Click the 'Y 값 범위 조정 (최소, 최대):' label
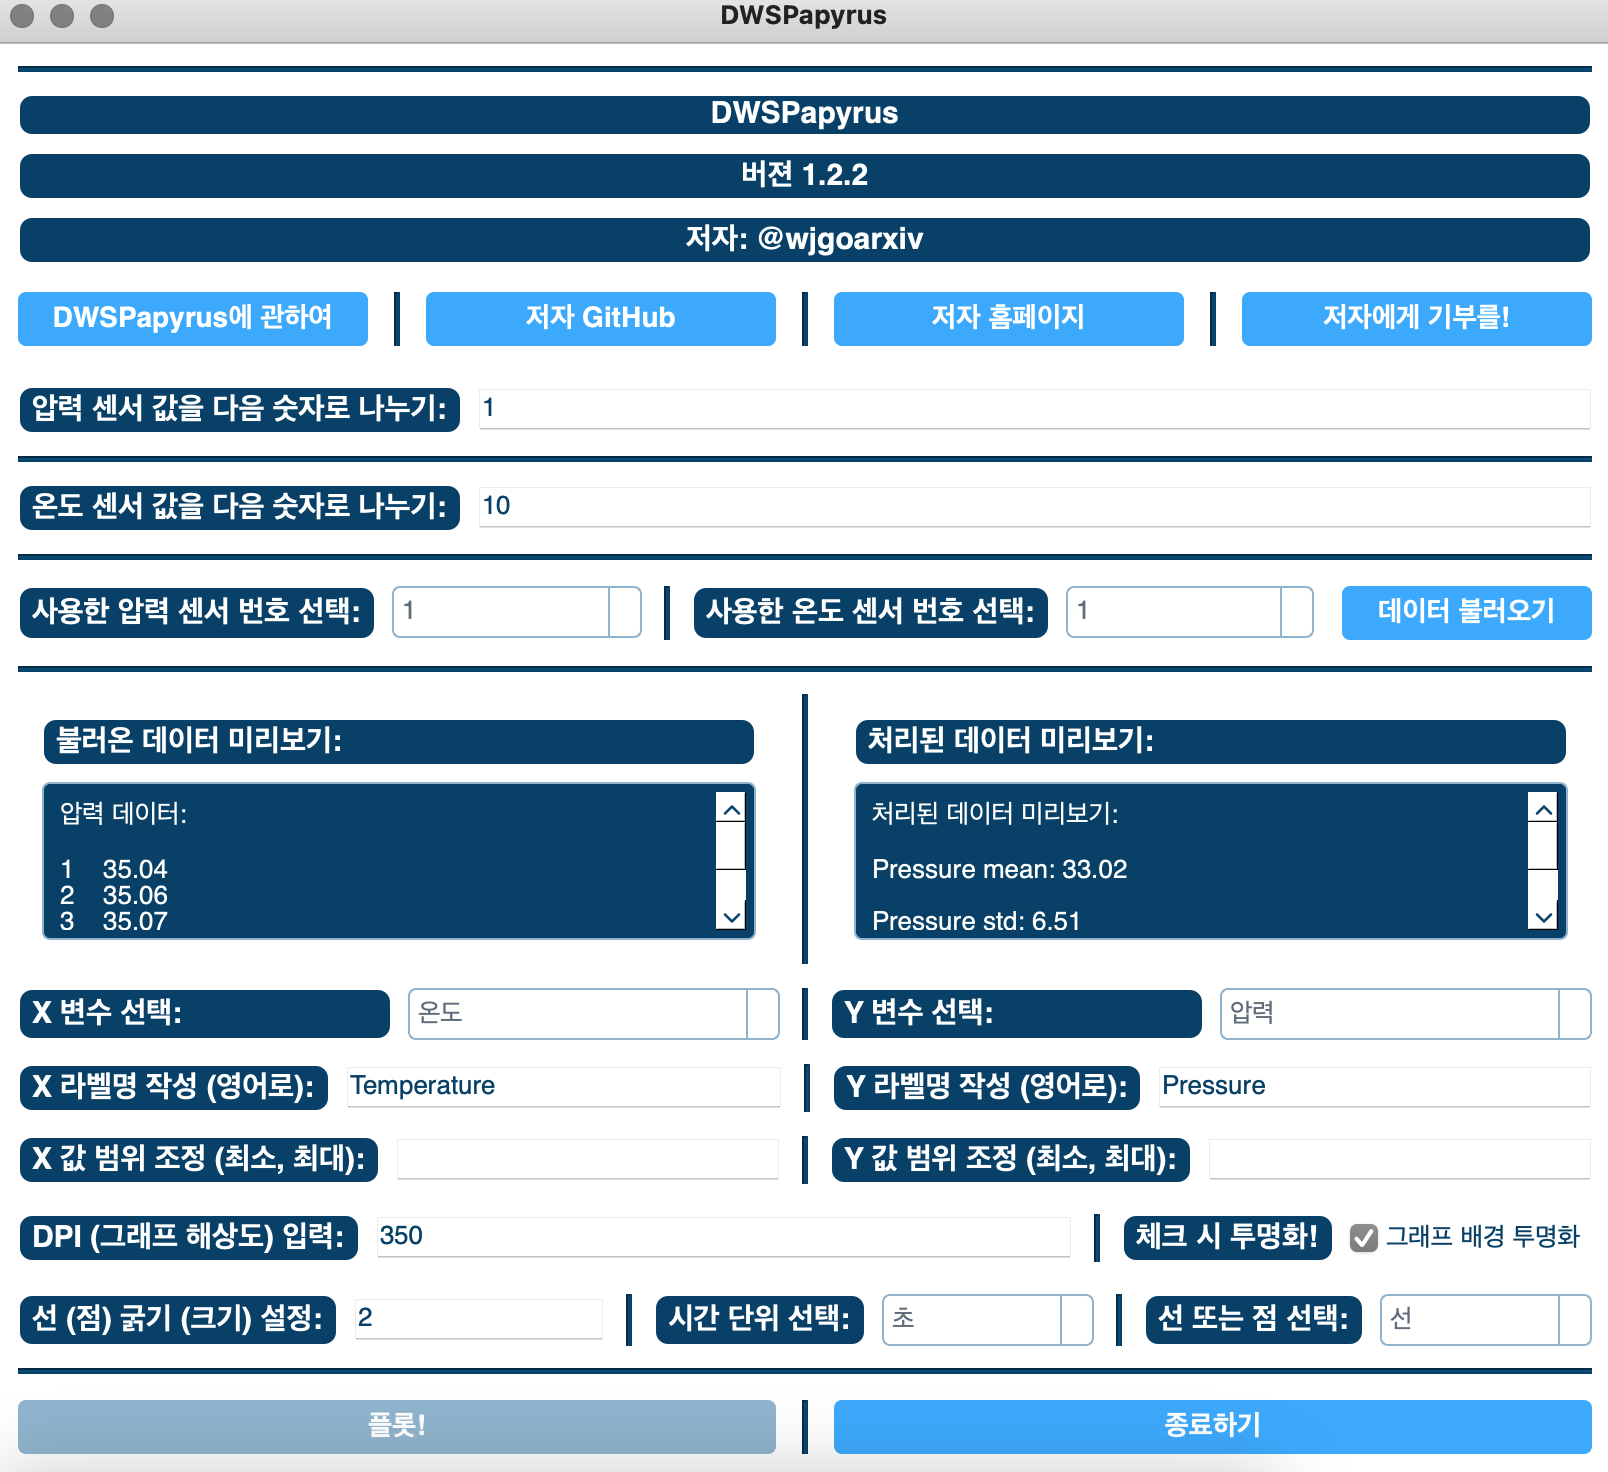This screenshot has height=1472, width=1608. [1011, 1159]
